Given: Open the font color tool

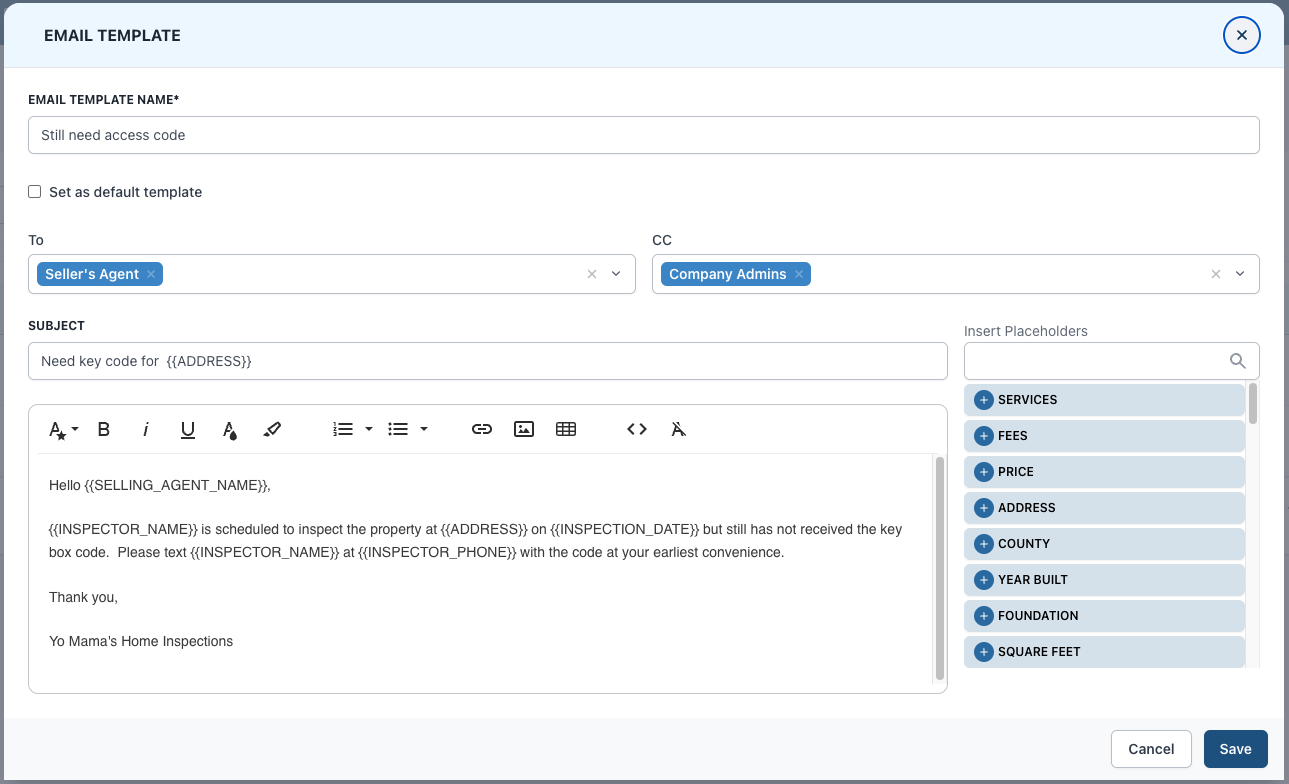Looking at the screenshot, I should coord(228,428).
